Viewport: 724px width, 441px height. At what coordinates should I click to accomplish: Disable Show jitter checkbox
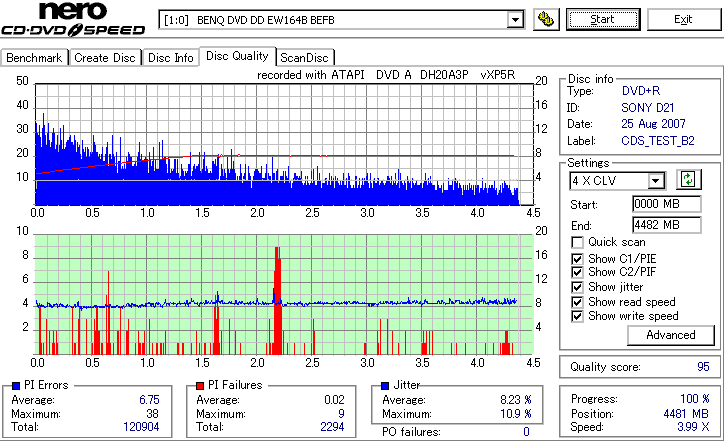pos(577,287)
